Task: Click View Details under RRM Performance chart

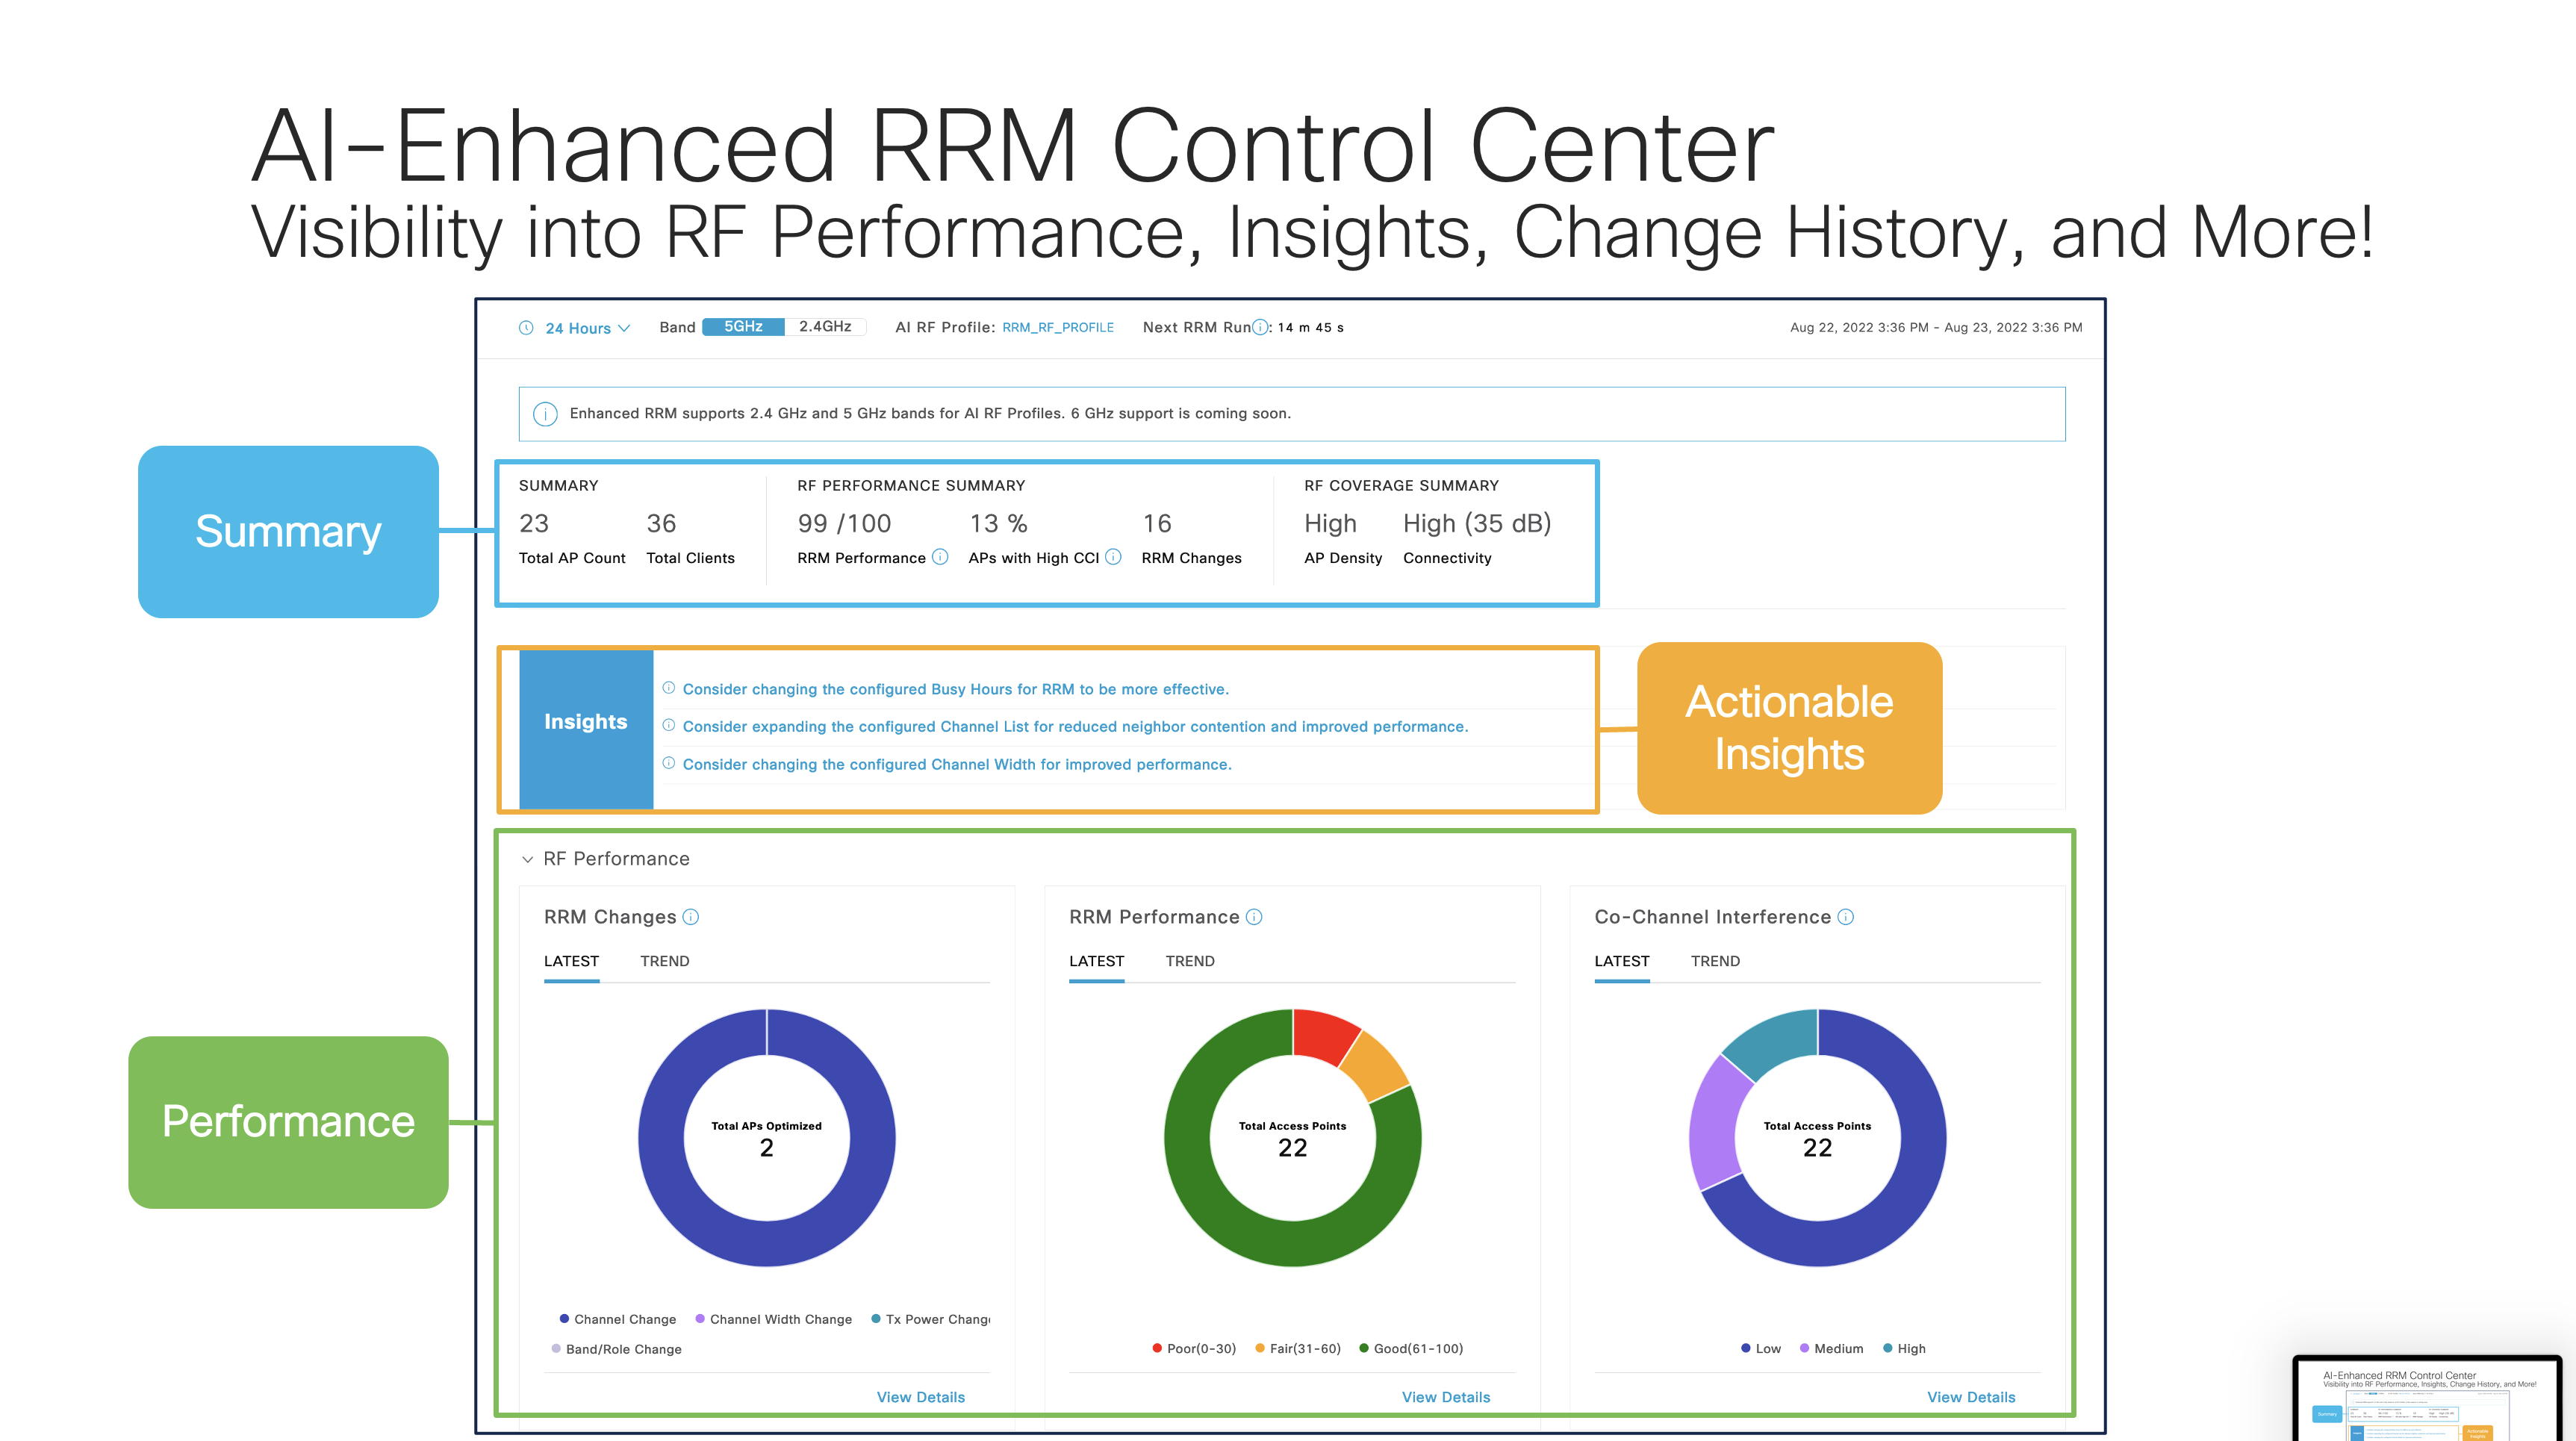Action: [1445, 1396]
